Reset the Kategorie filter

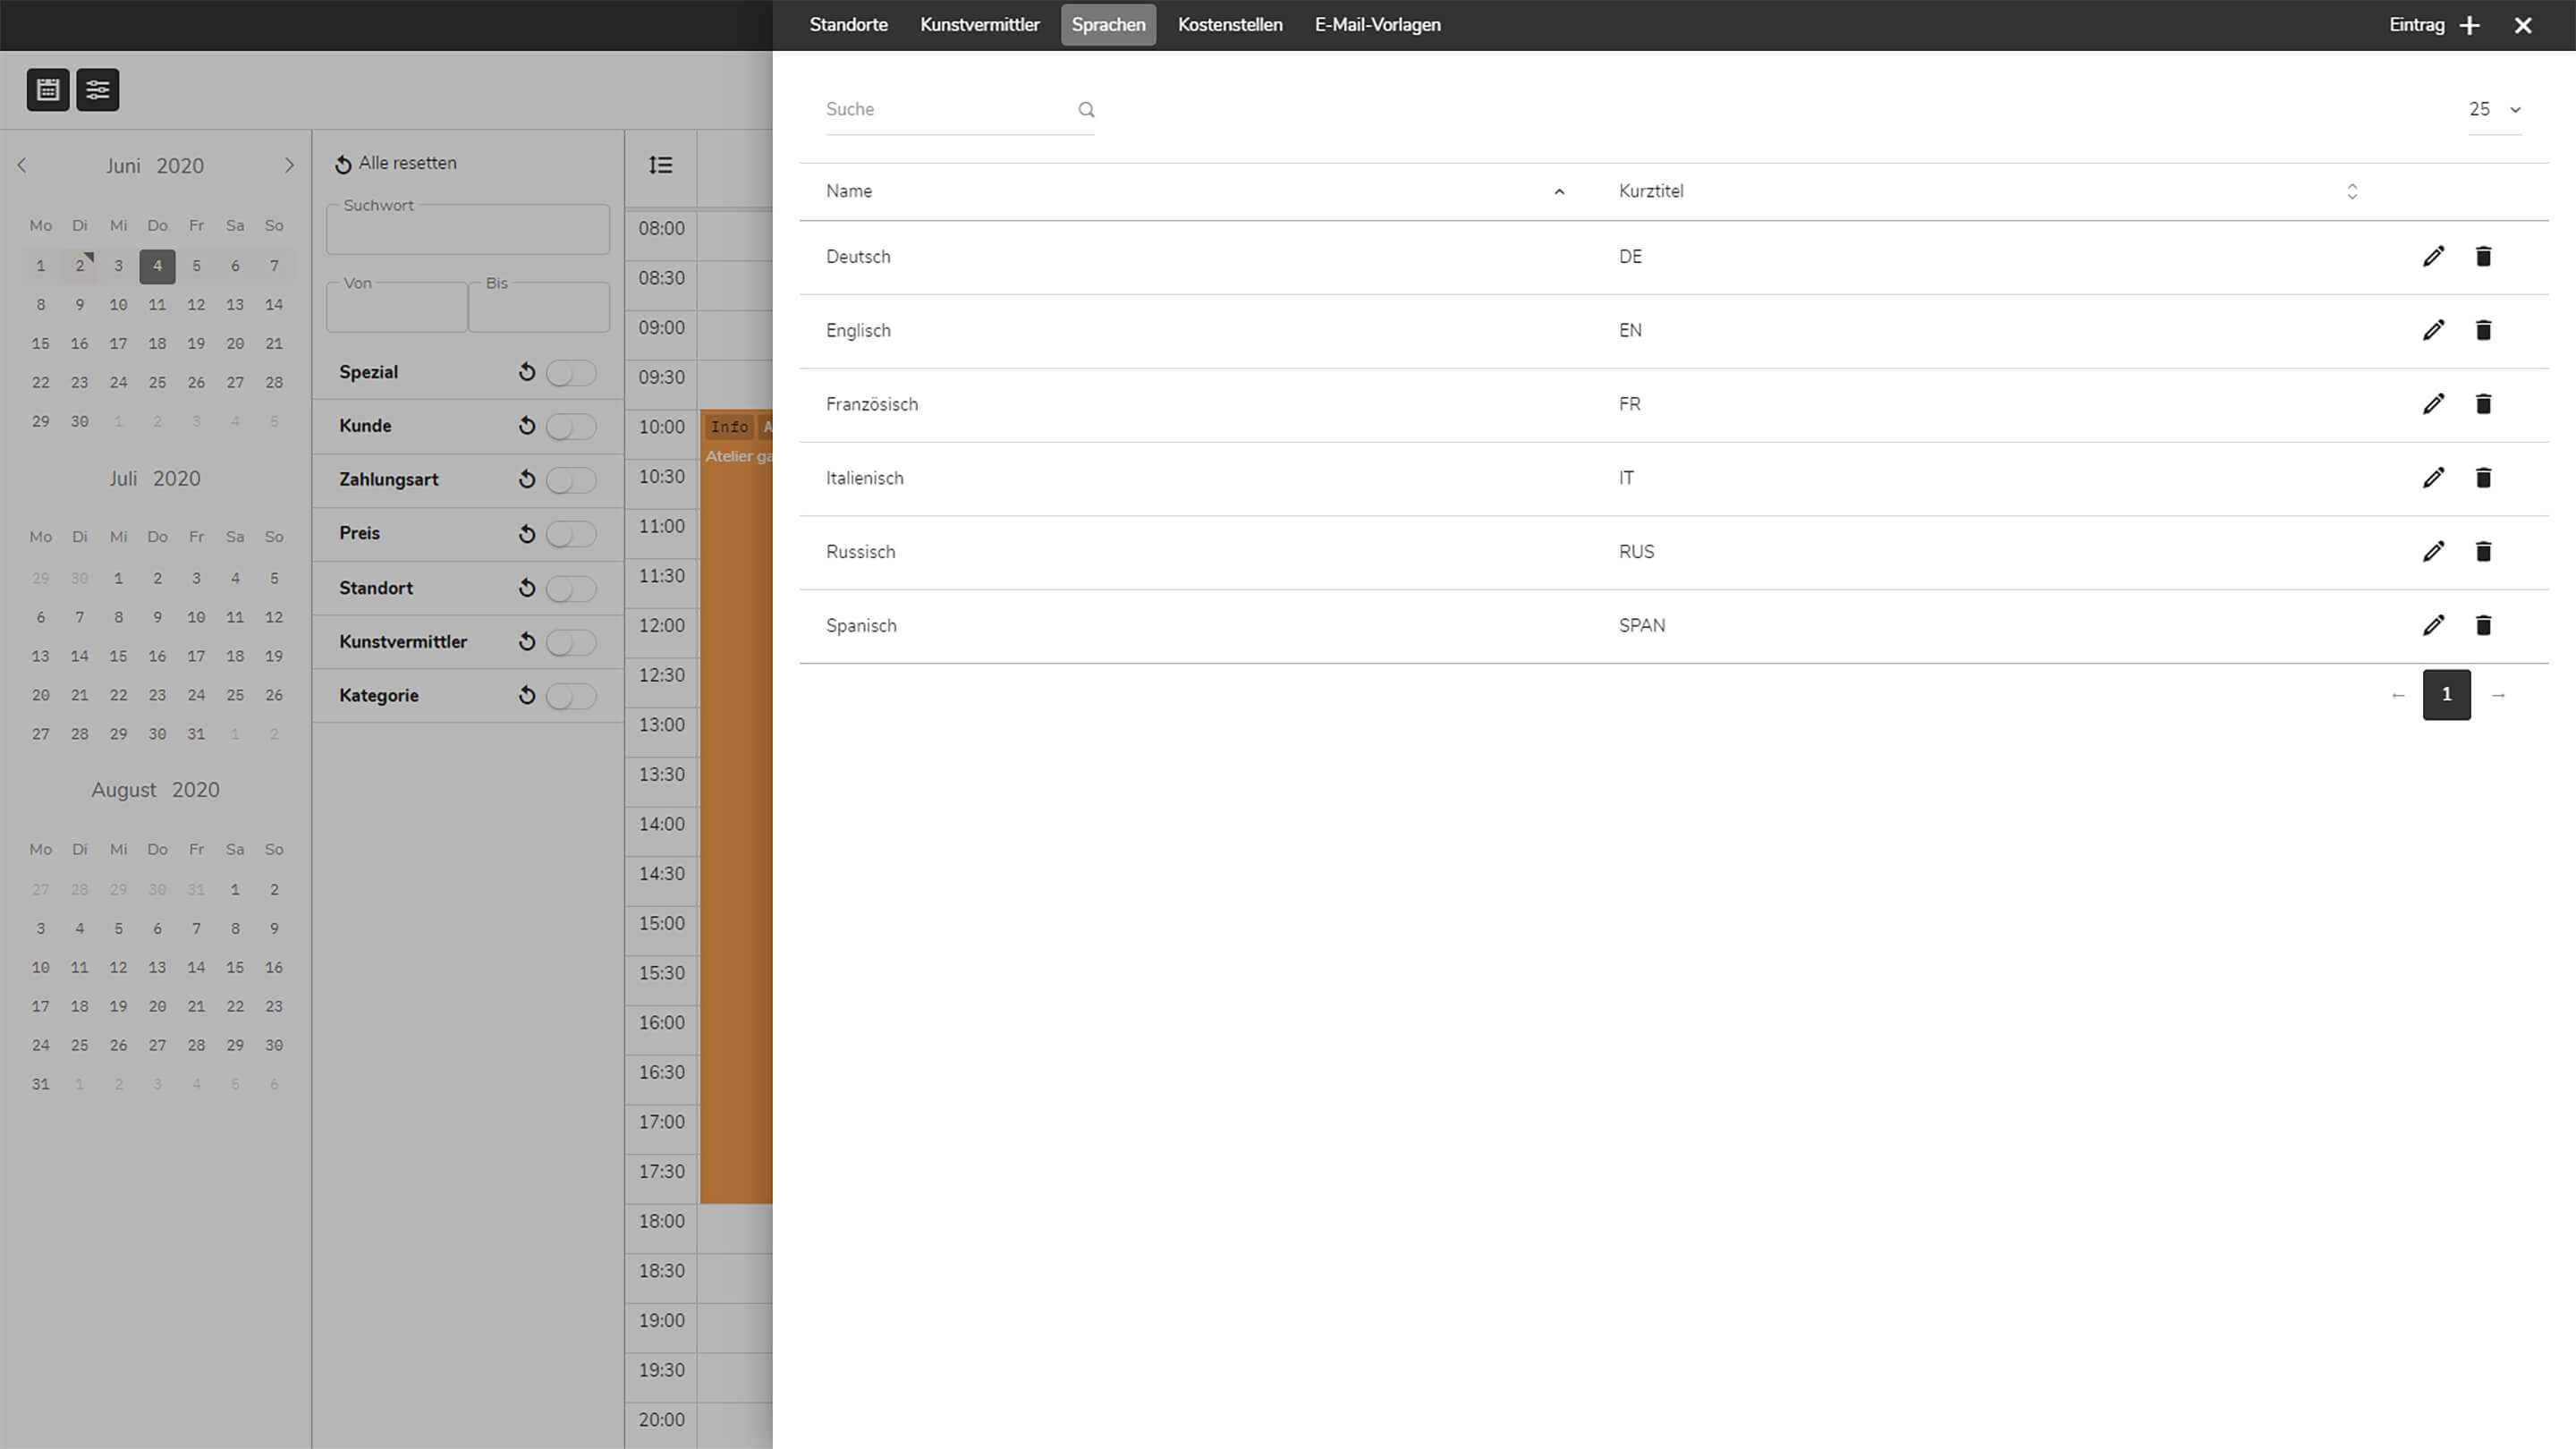(x=527, y=696)
